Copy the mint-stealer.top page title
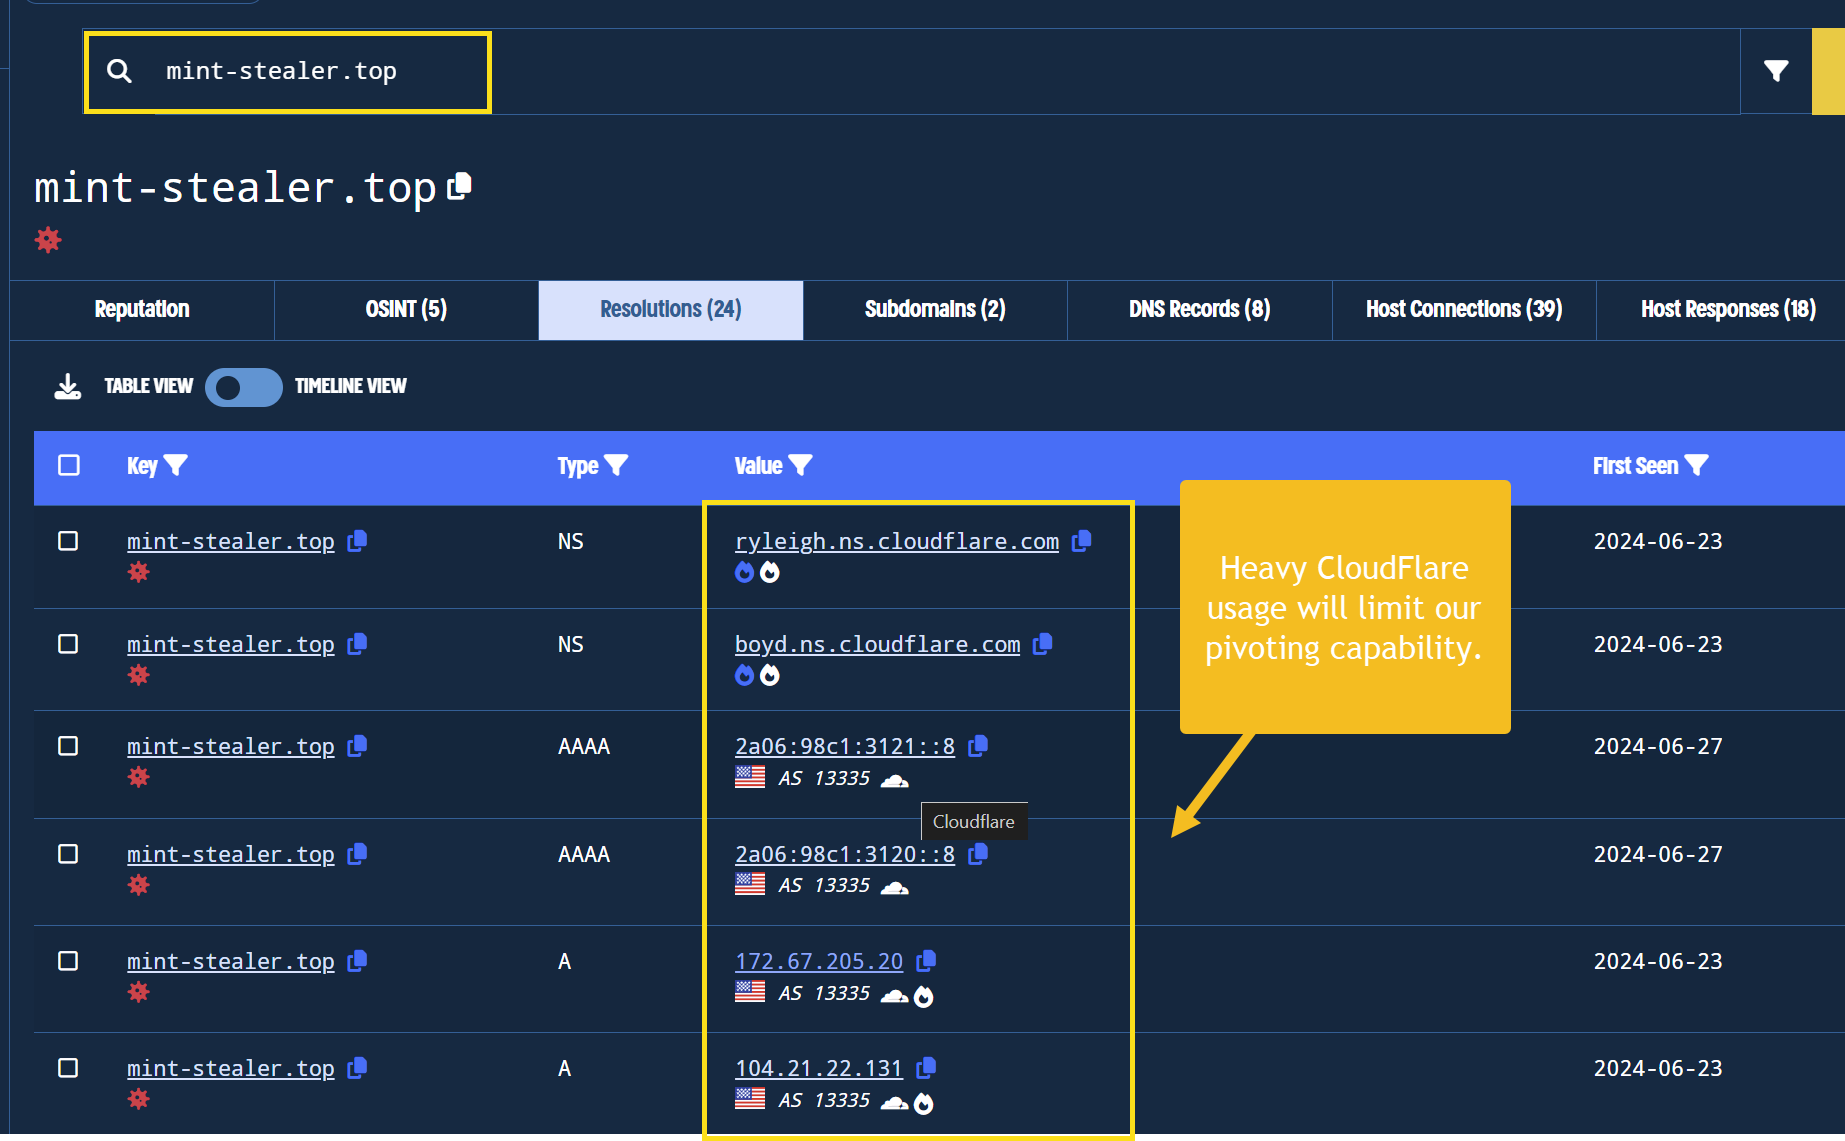 point(459,186)
